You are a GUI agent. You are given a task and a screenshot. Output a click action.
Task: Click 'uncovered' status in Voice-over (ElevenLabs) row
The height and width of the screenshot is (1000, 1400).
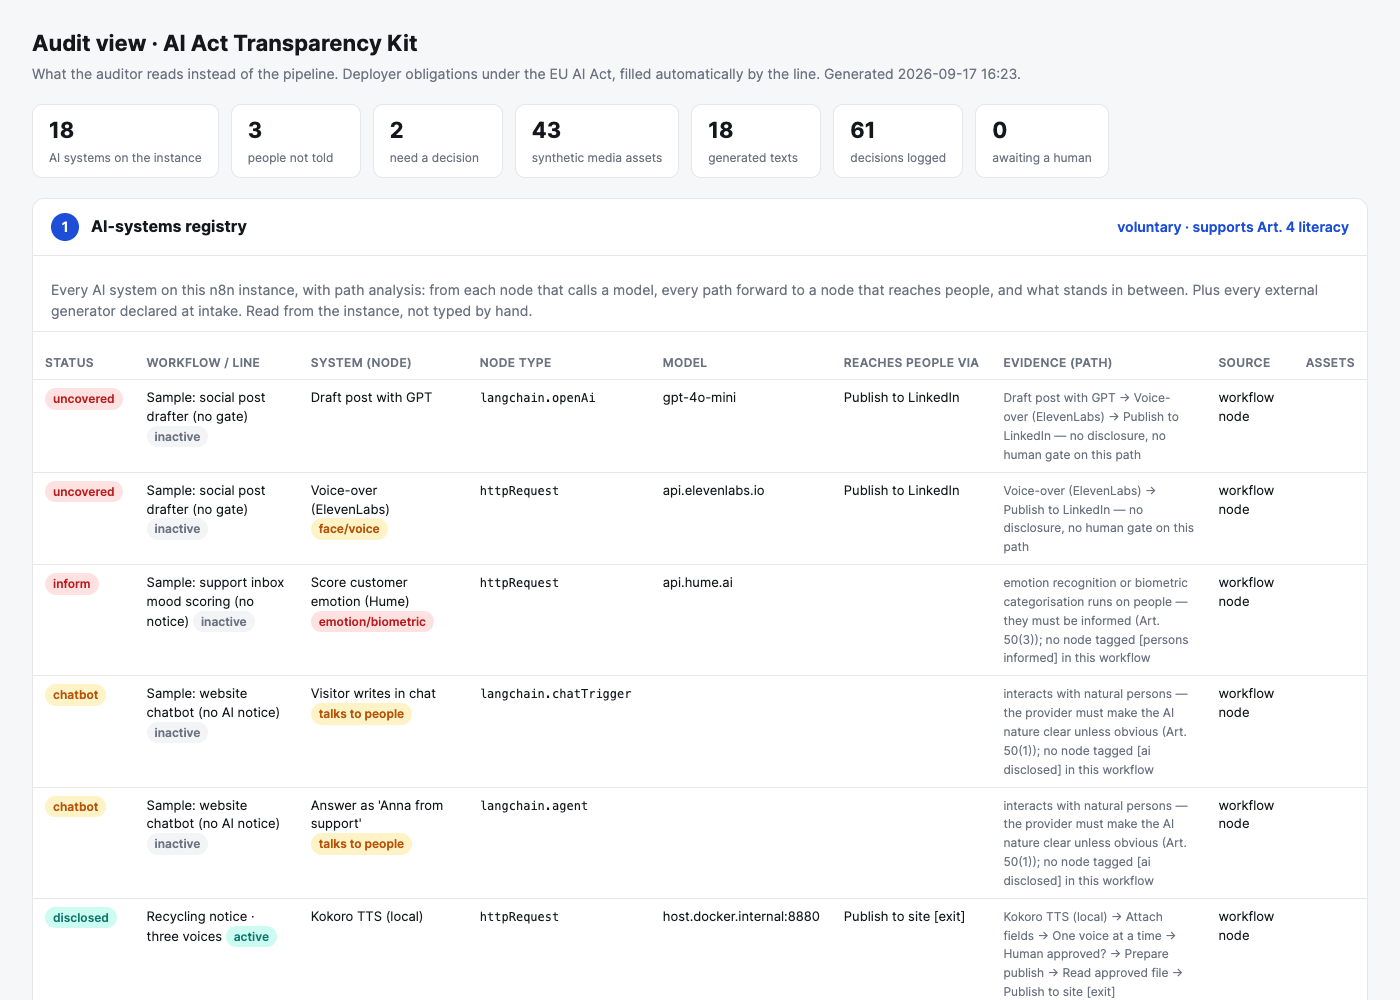coord(84,492)
